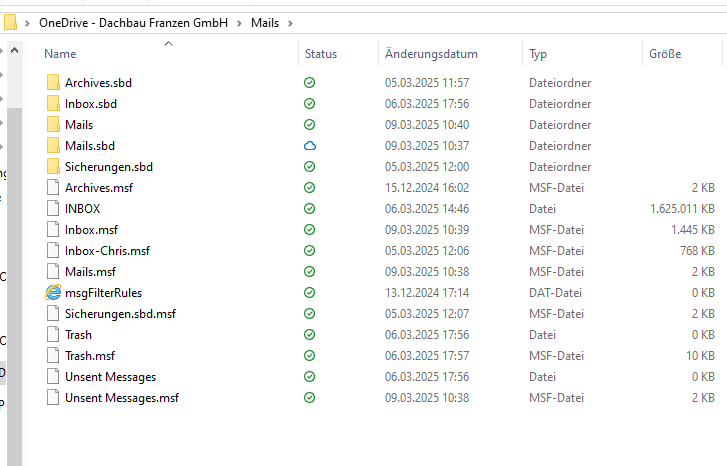Image resolution: width=727 pixels, height=466 pixels.
Task: Select the Inbox.msf file name
Action: (x=90, y=230)
